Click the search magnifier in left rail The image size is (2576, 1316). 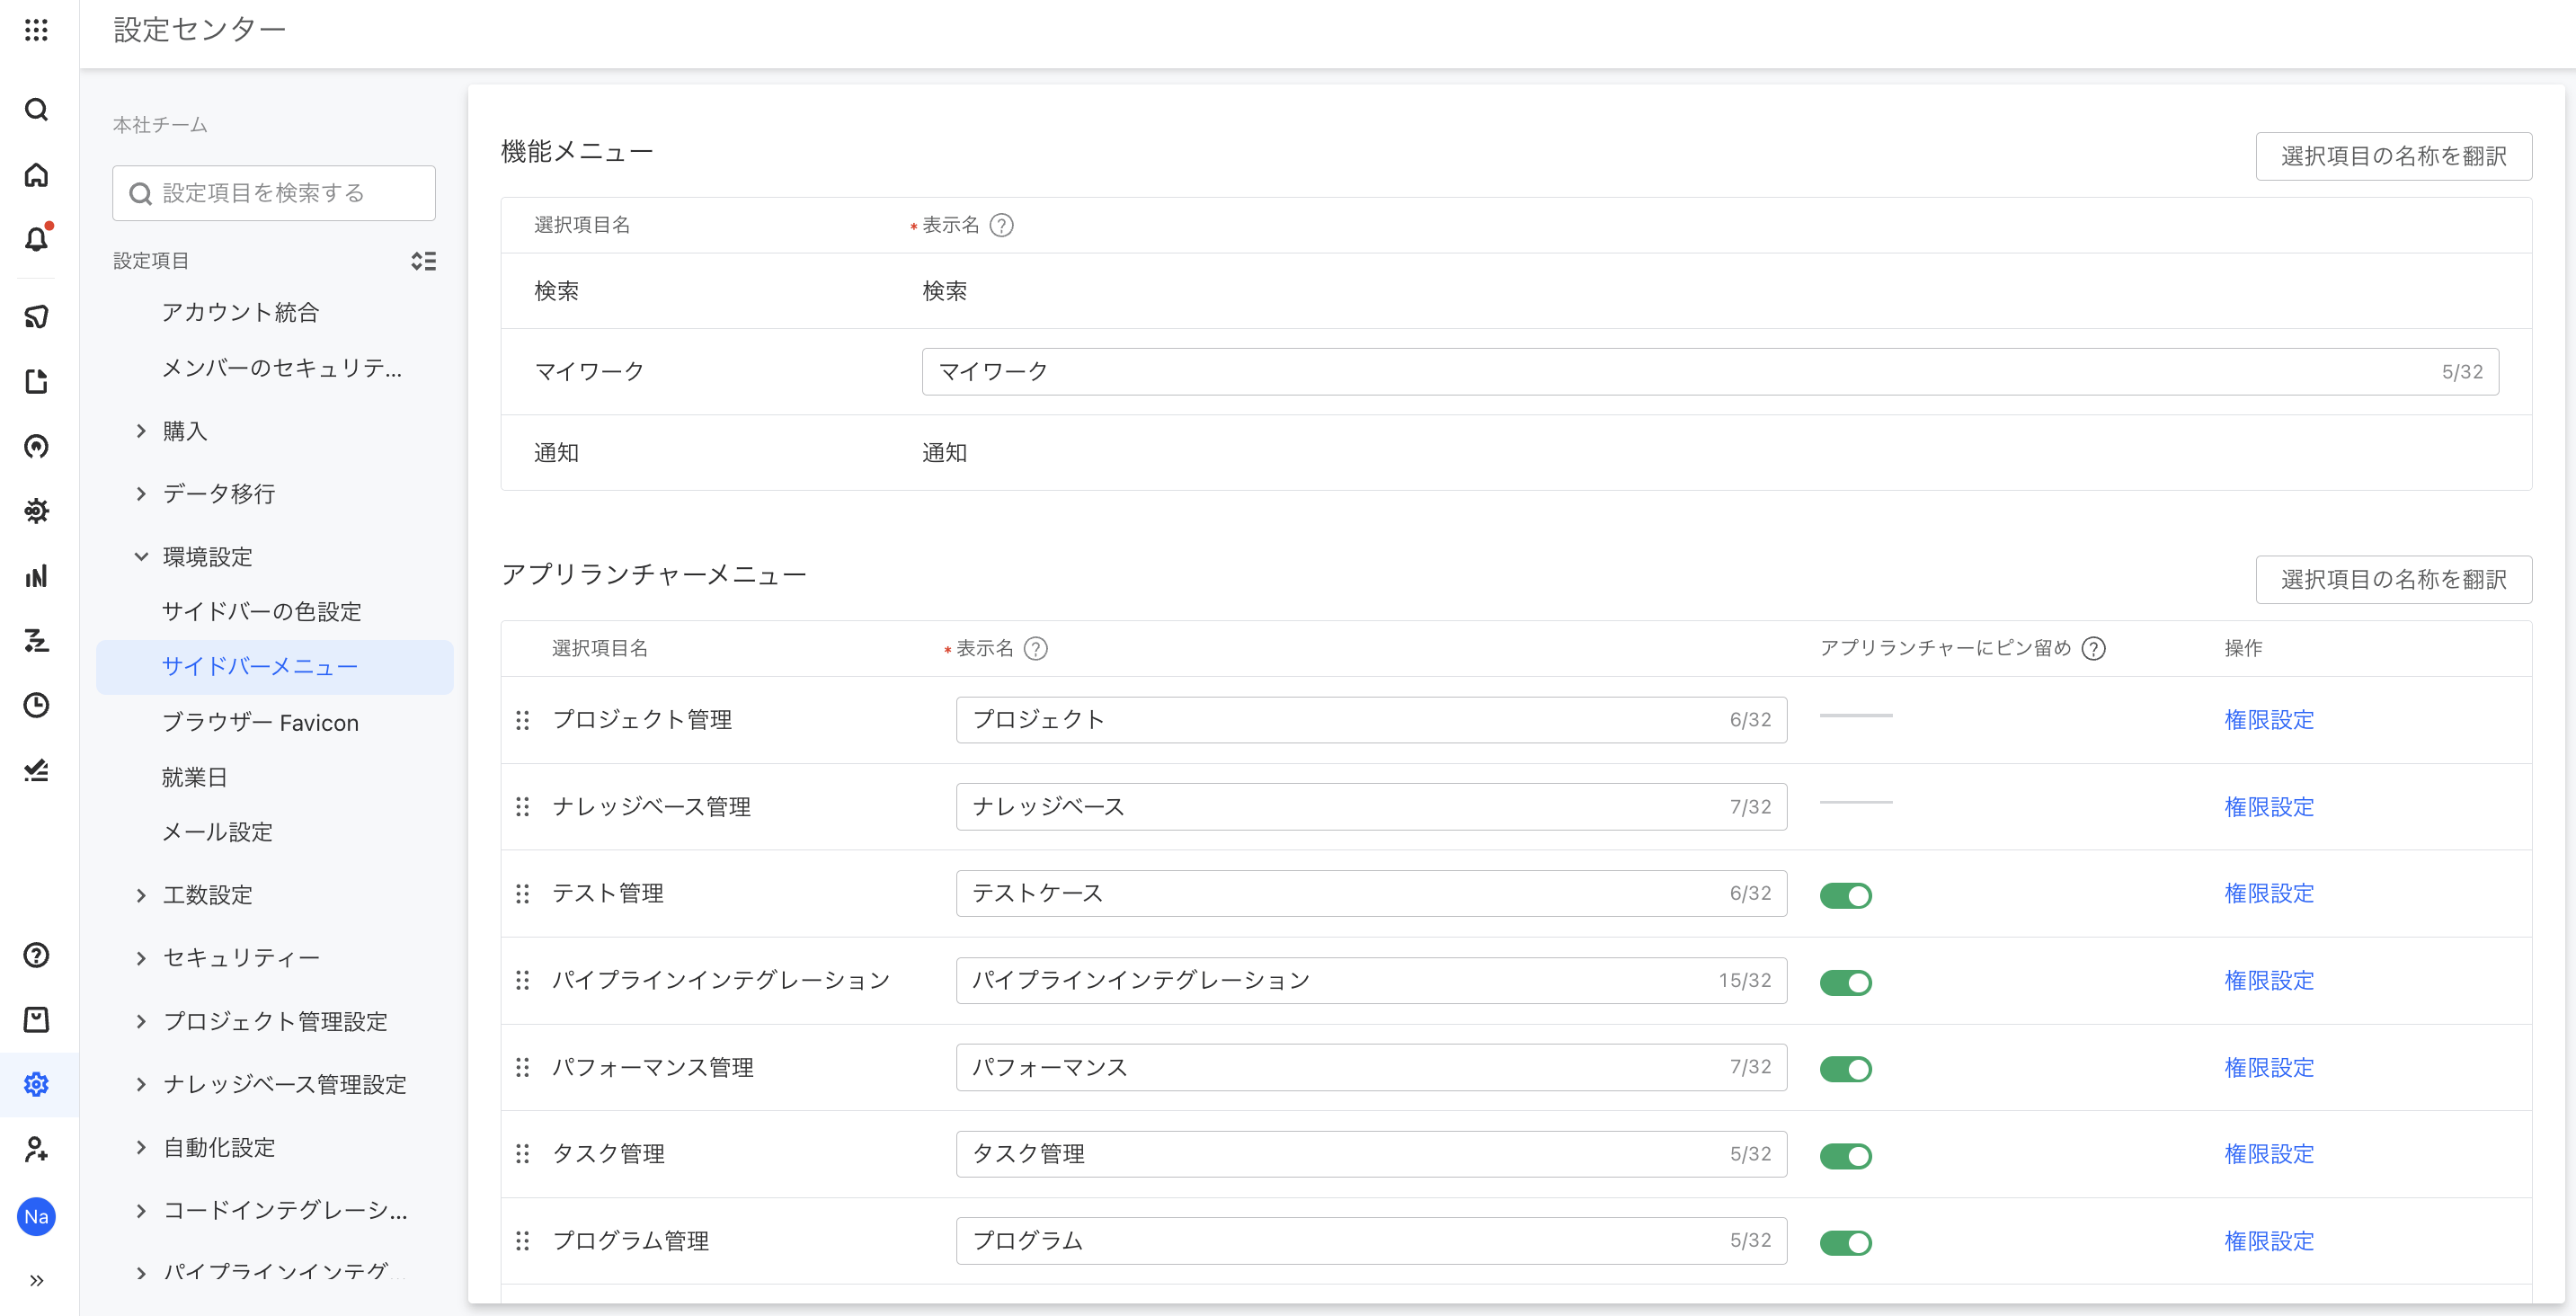point(36,109)
